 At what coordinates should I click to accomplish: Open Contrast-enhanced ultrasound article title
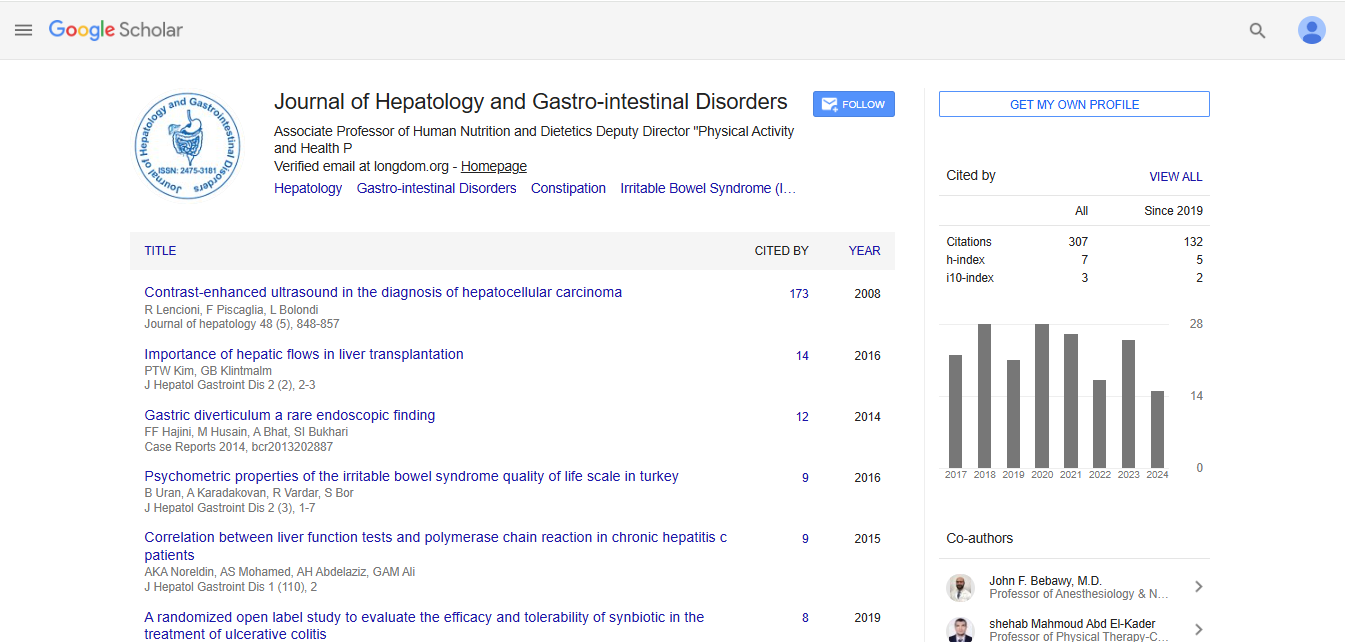coord(383,293)
